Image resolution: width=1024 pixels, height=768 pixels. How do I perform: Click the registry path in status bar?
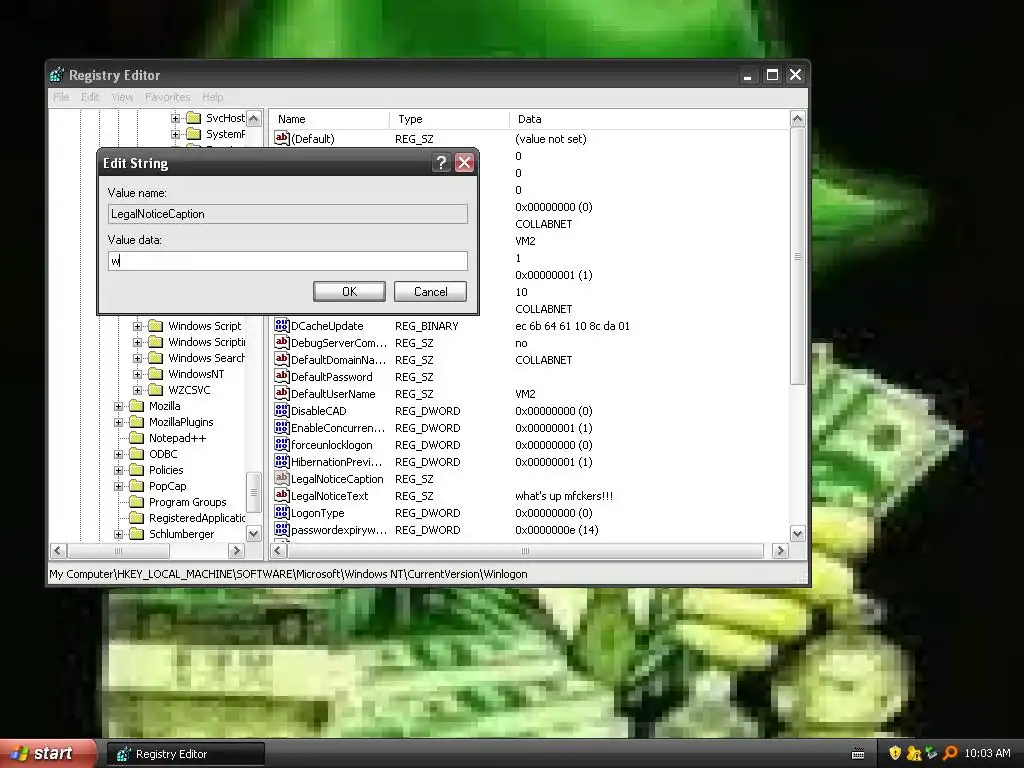click(288, 574)
